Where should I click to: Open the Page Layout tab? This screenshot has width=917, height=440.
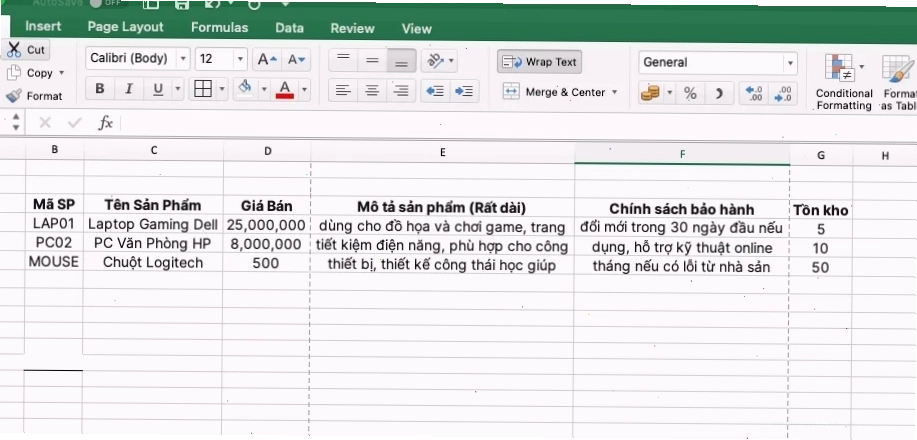pyautogui.click(x=126, y=27)
